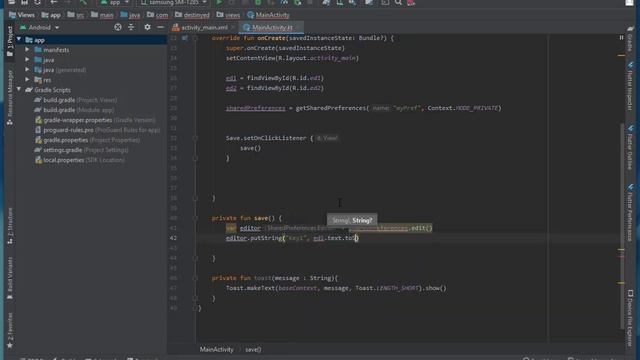Expand the java (generated) folder
This screenshot has width=640, height=360.
(x=27, y=70)
